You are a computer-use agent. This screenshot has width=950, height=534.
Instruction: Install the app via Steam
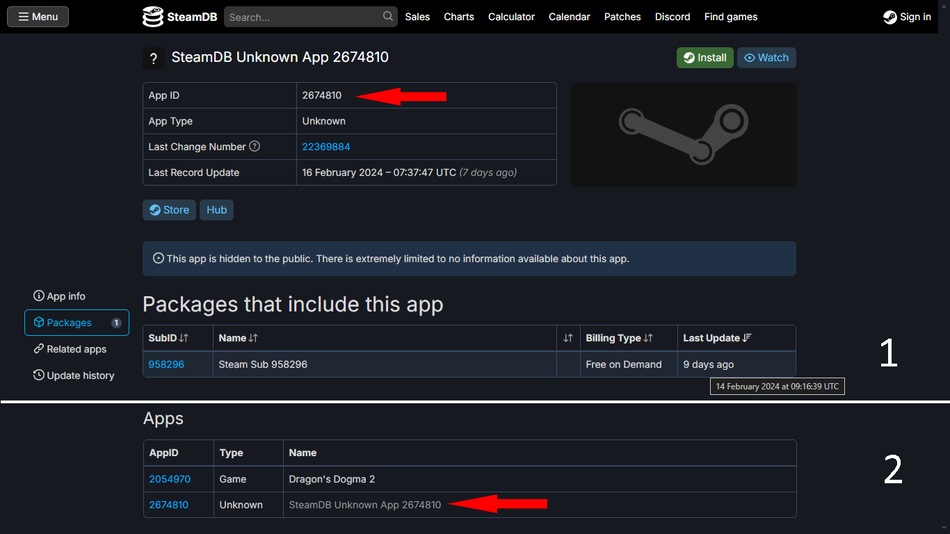coord(705,58)
